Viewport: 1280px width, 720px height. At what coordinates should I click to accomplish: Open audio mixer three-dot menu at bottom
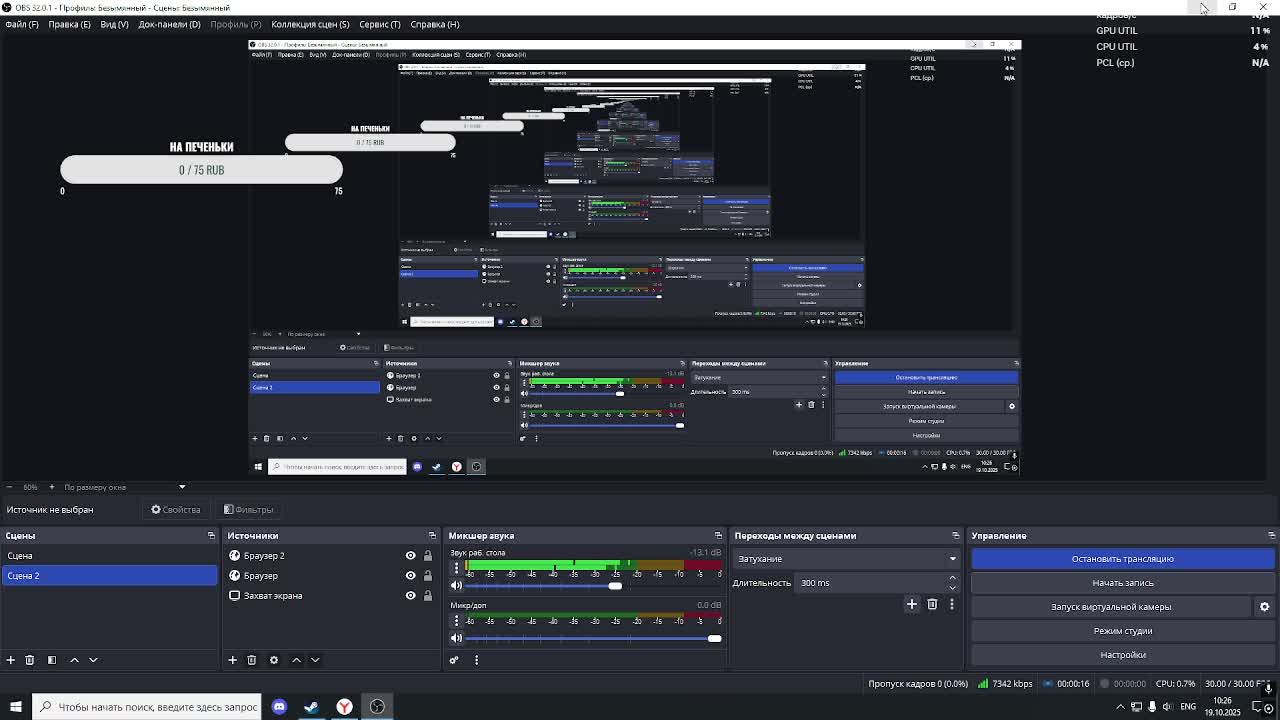pos(476,660)
